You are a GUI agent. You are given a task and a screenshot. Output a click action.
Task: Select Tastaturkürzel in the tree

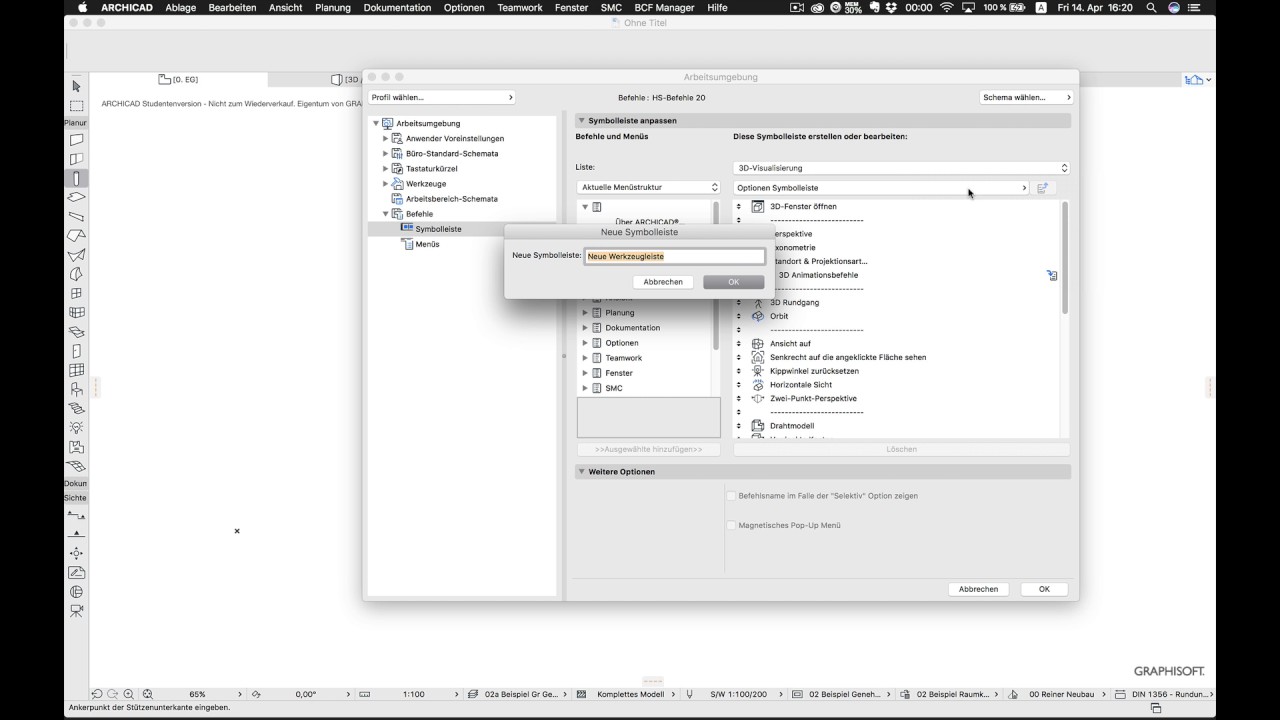tap(431, 169)
